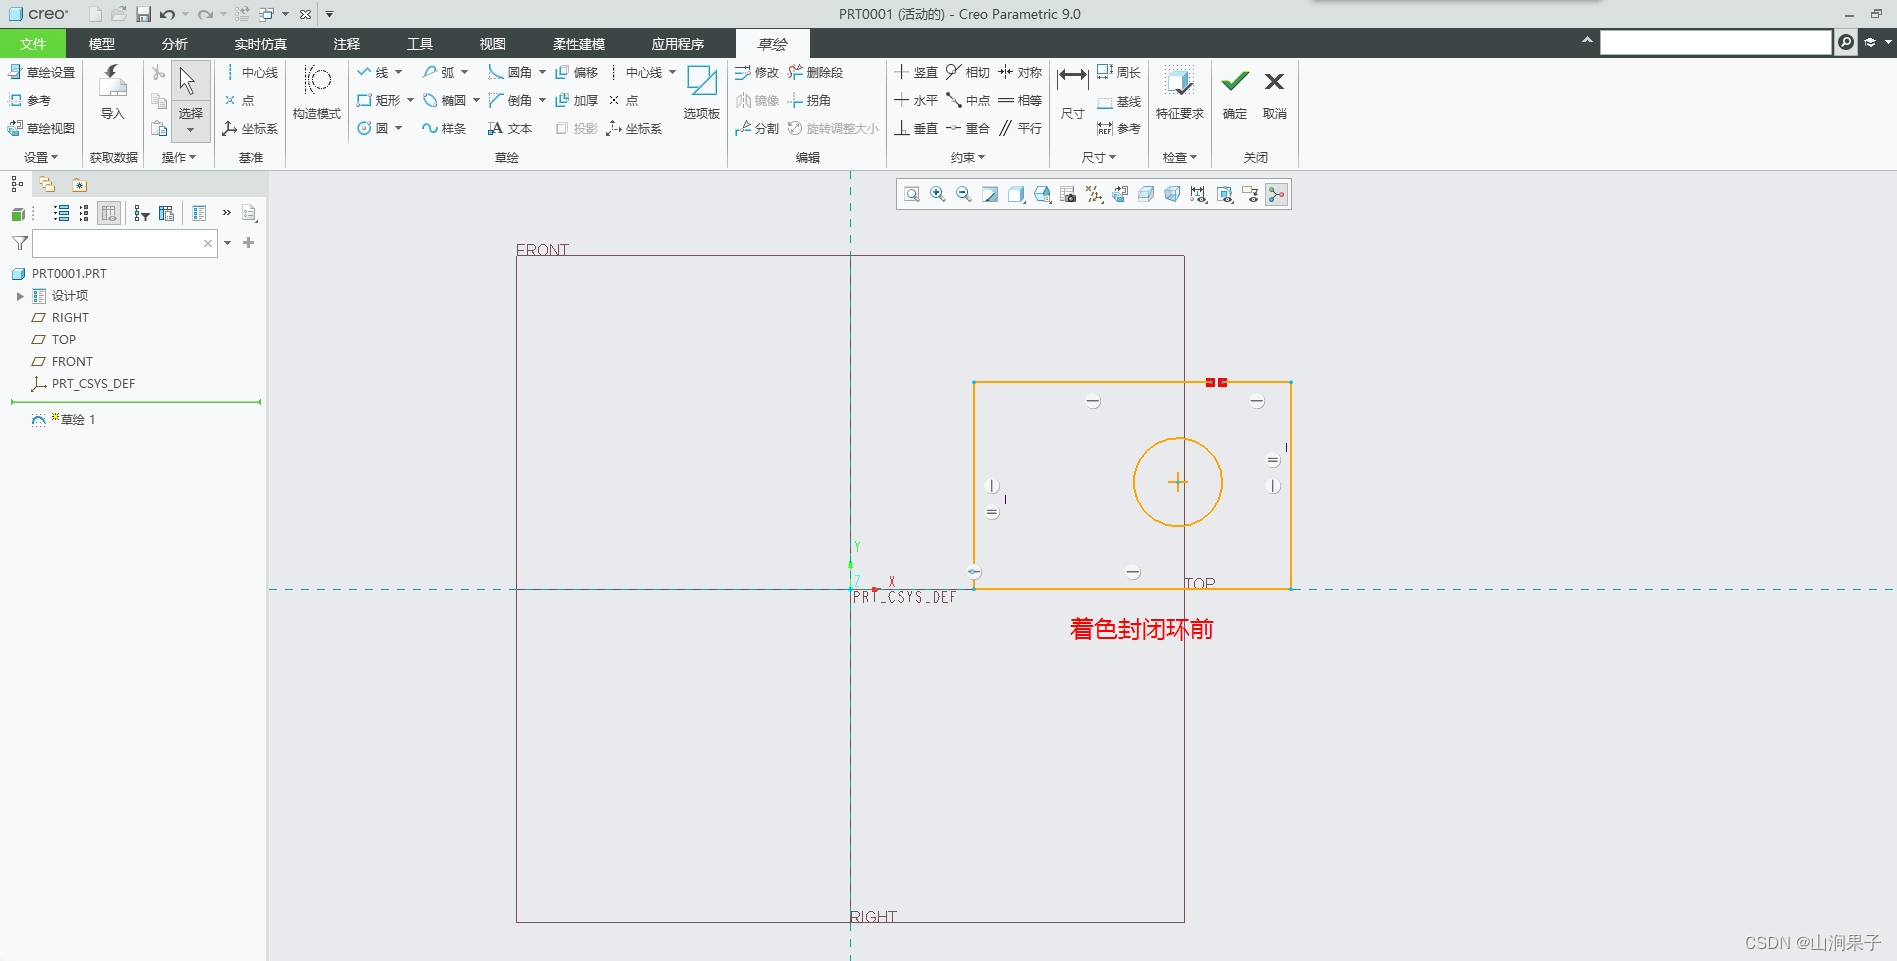Click the 文本 (text) sketch tool

[x=509, y=128]
